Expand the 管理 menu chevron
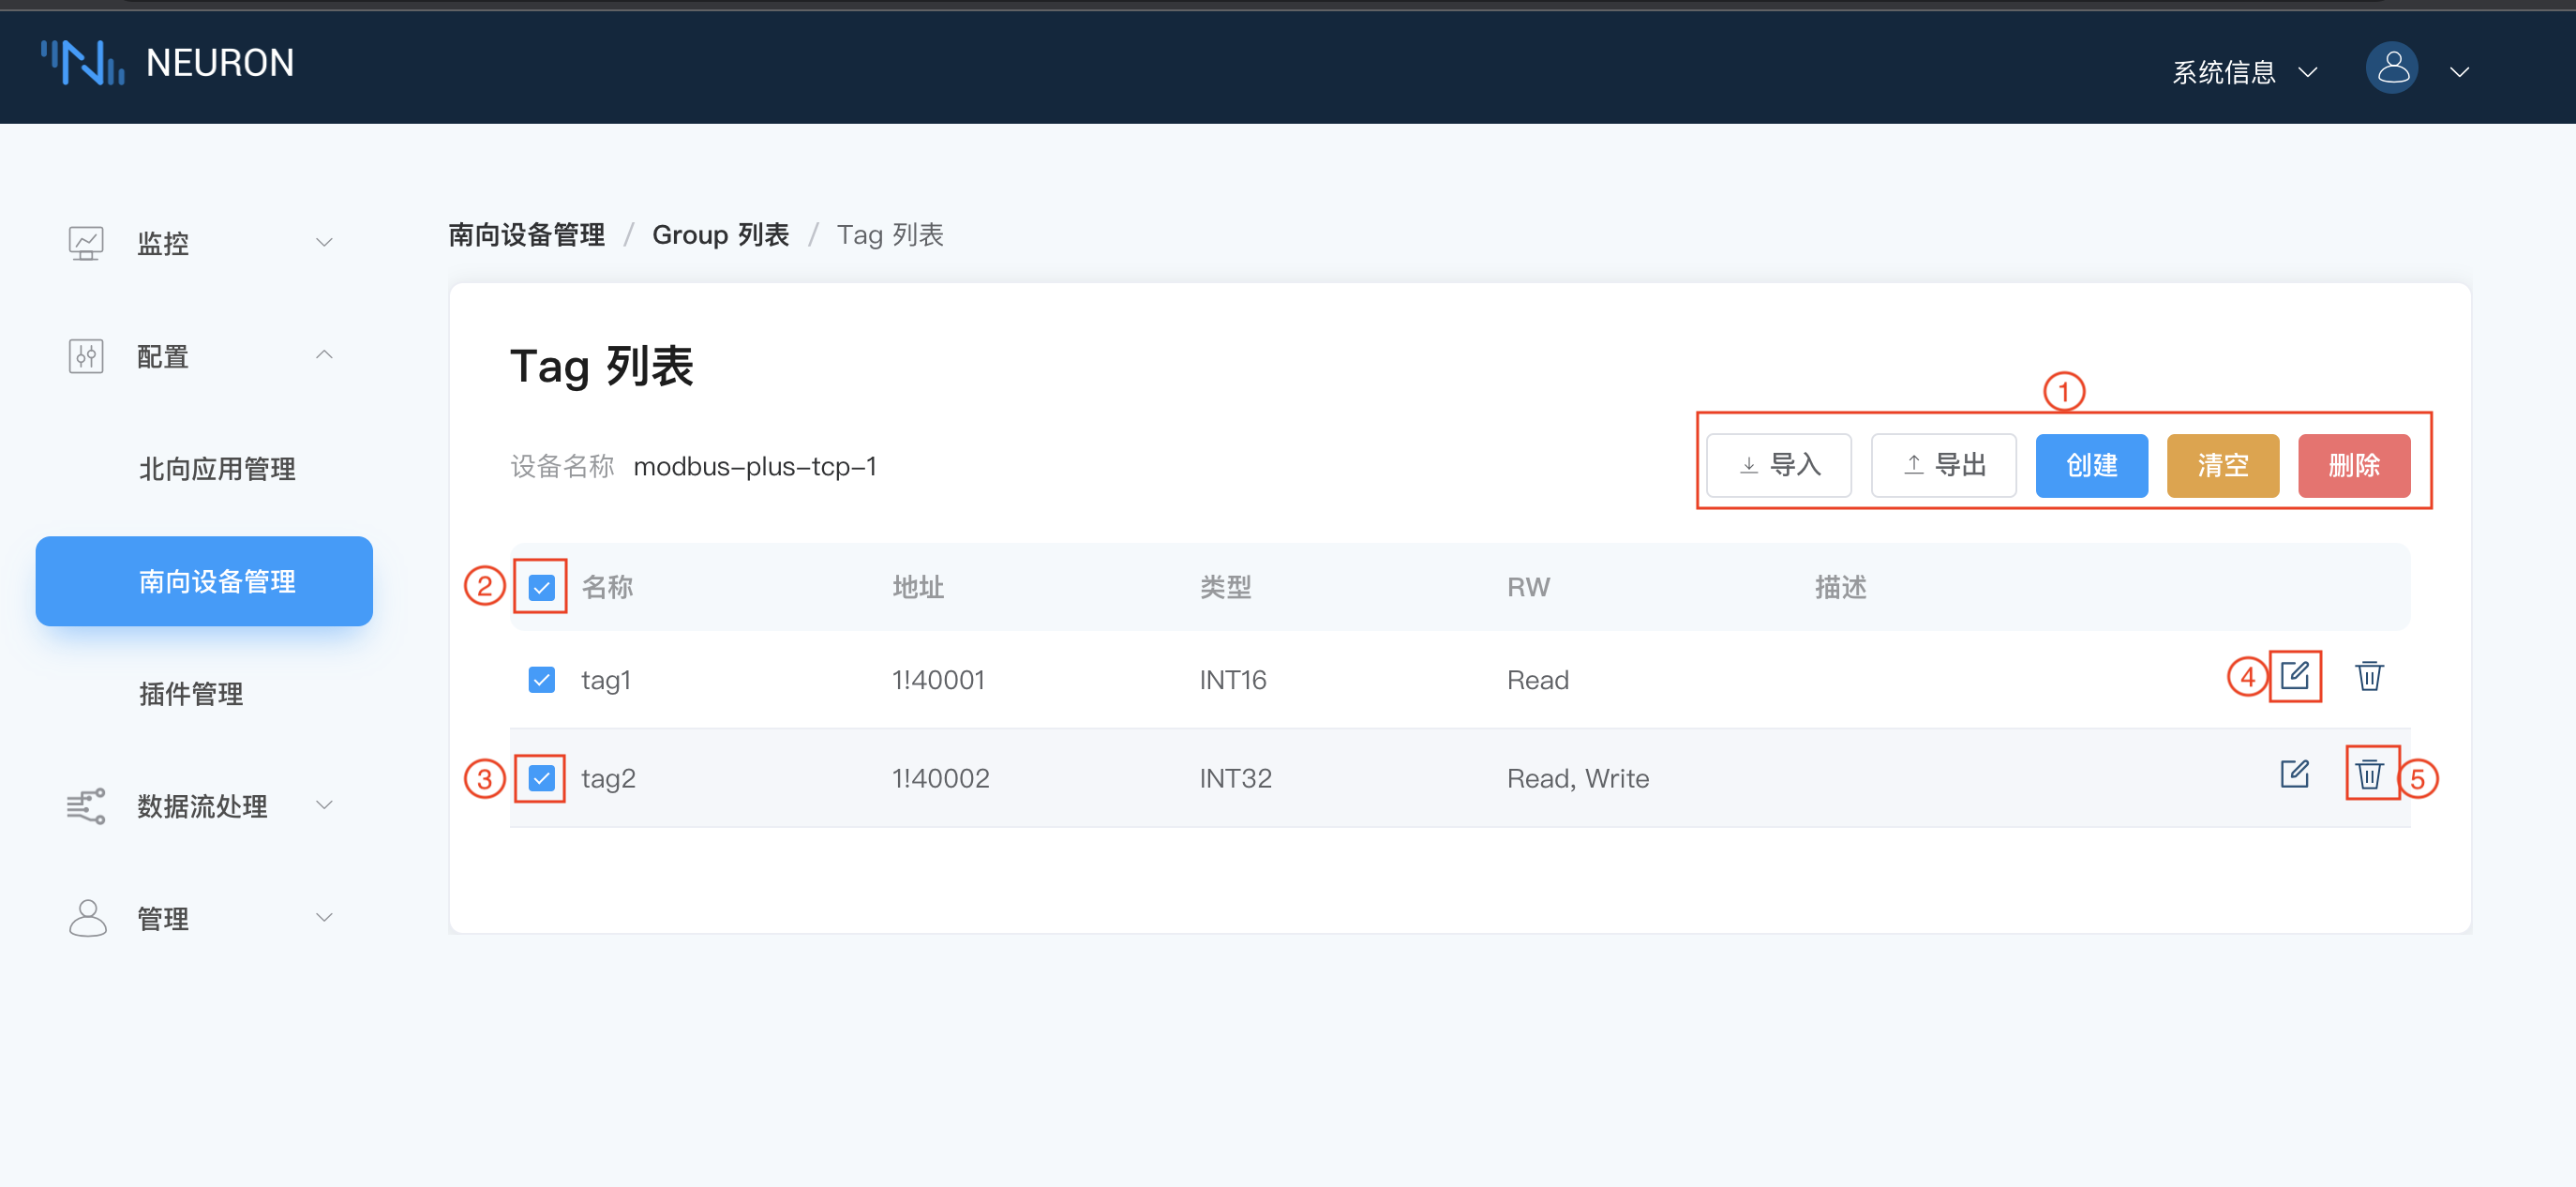The height and width of the screenshot is (1187, 2576). 324,917
